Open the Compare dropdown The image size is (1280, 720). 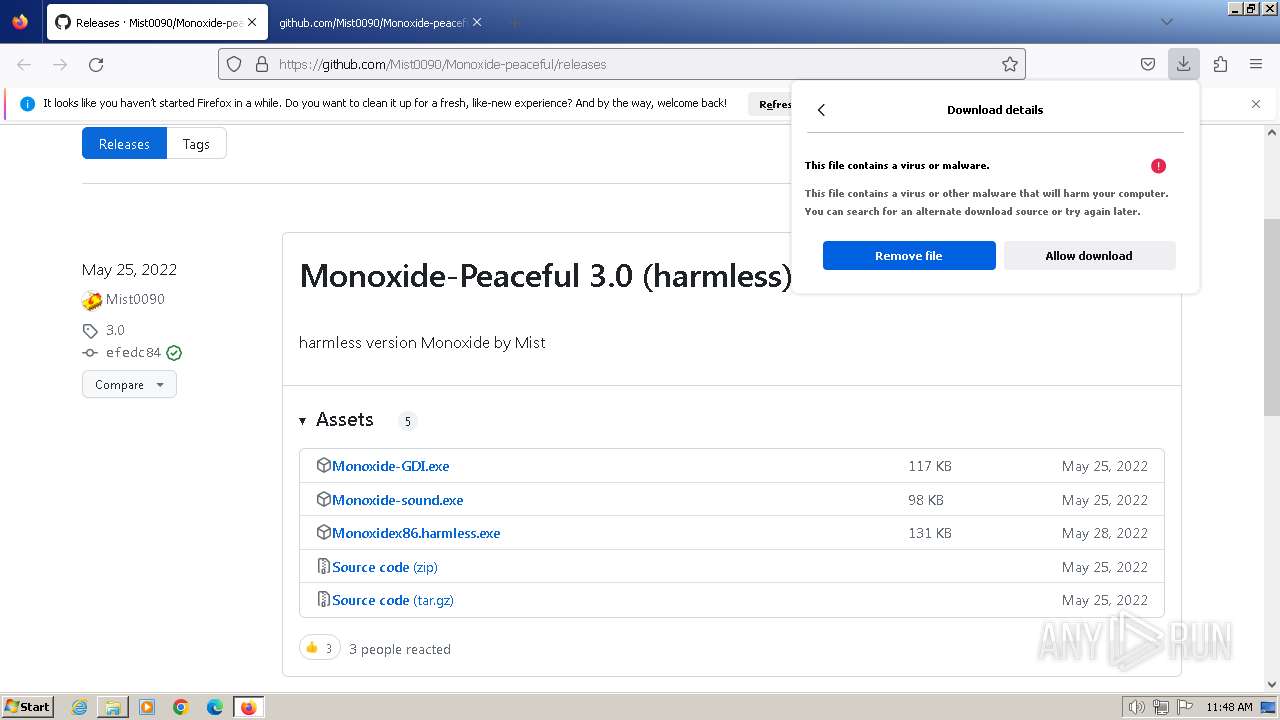(x=129, y=385)
